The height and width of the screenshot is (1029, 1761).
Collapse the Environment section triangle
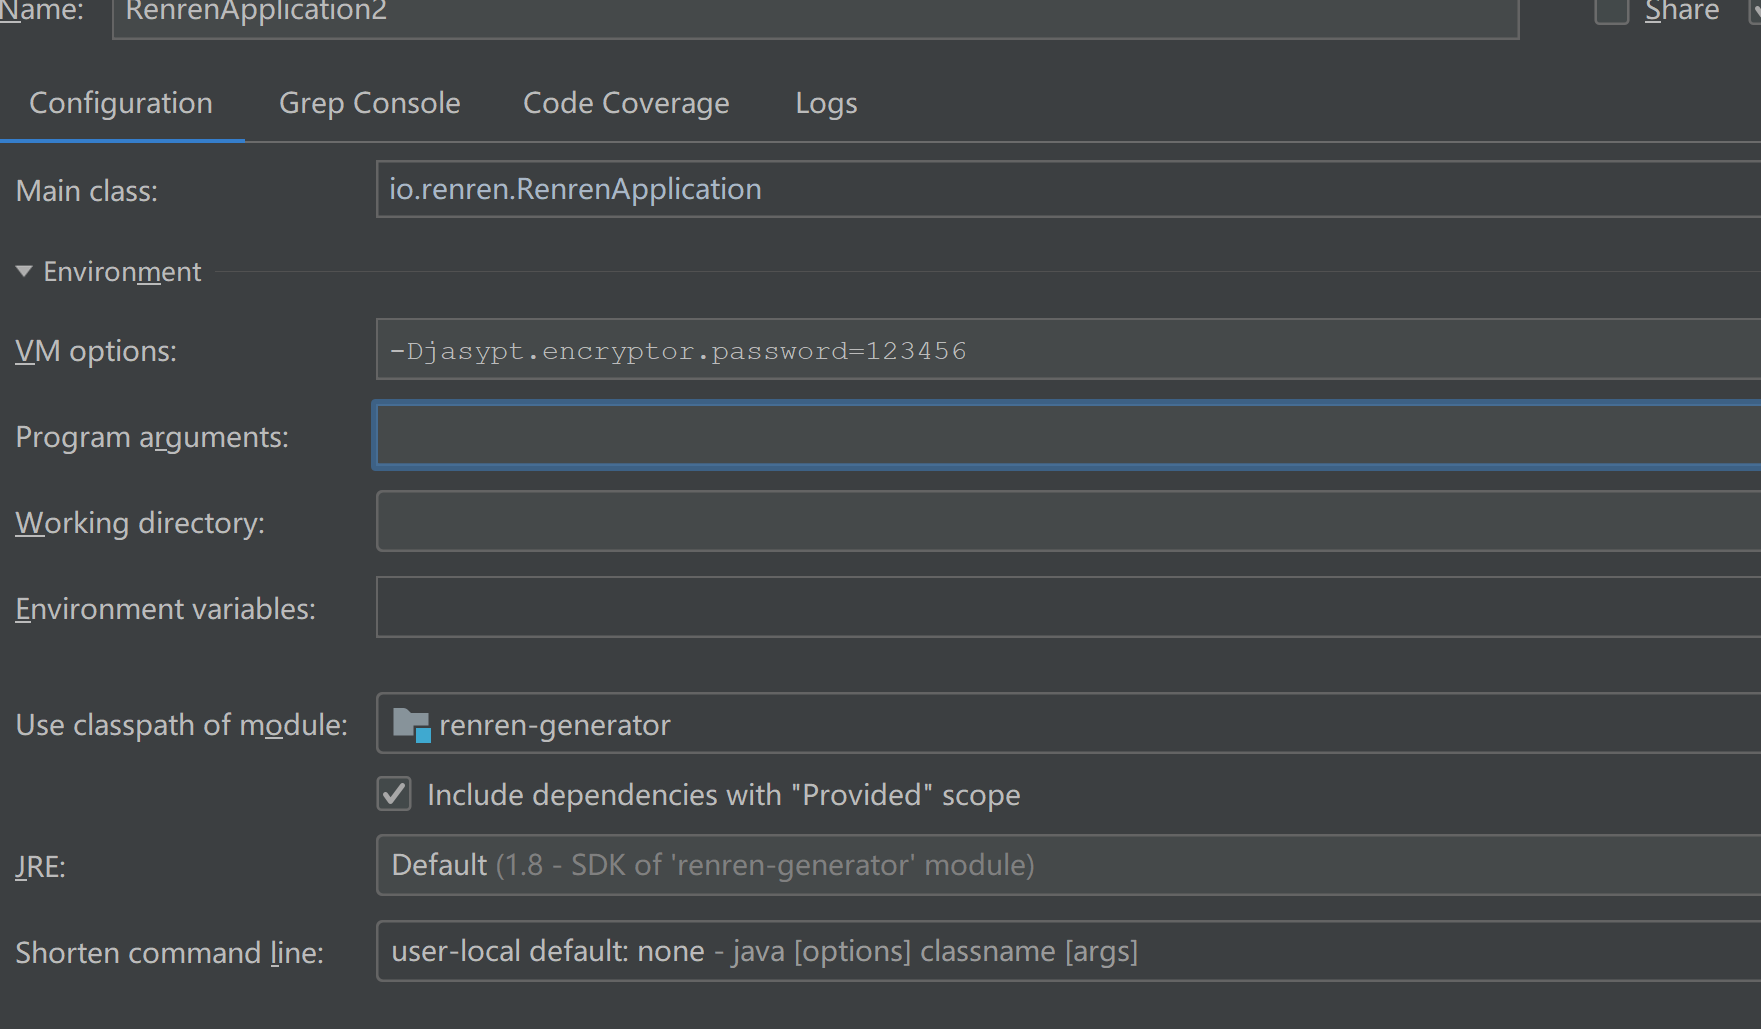tap(24, 271)
